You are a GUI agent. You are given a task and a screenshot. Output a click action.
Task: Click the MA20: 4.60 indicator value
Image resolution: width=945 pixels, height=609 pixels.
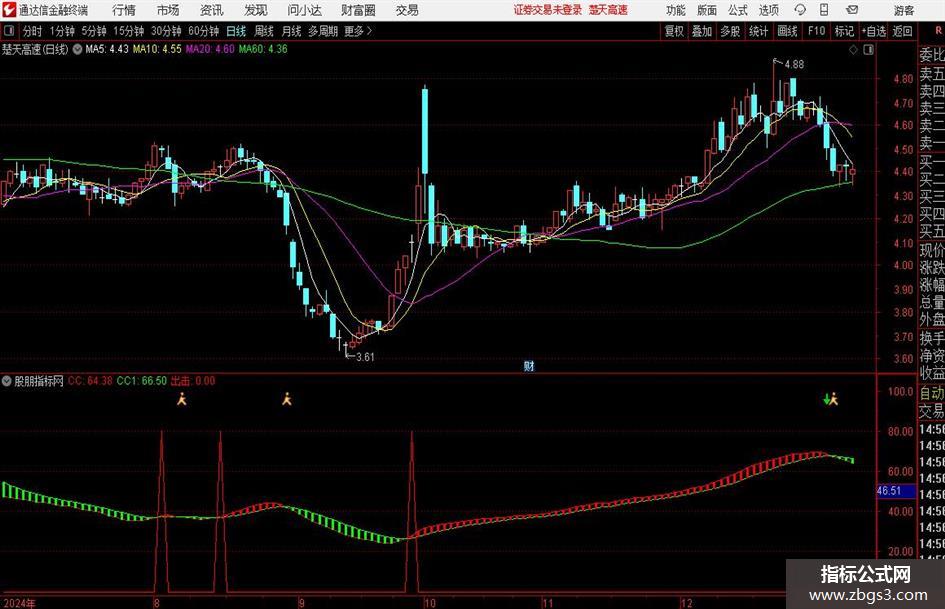(x=210, y=49)
